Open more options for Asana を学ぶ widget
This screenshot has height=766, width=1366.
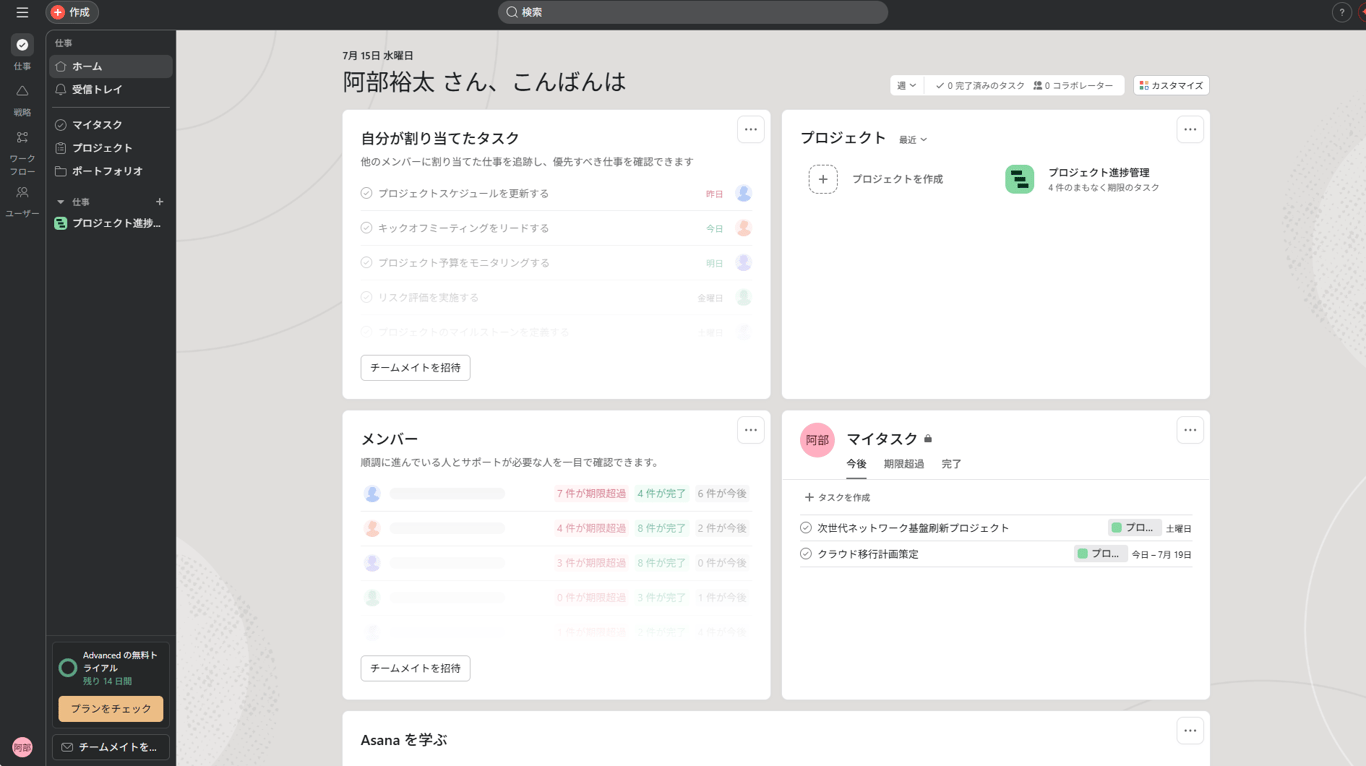(1190, 731)
